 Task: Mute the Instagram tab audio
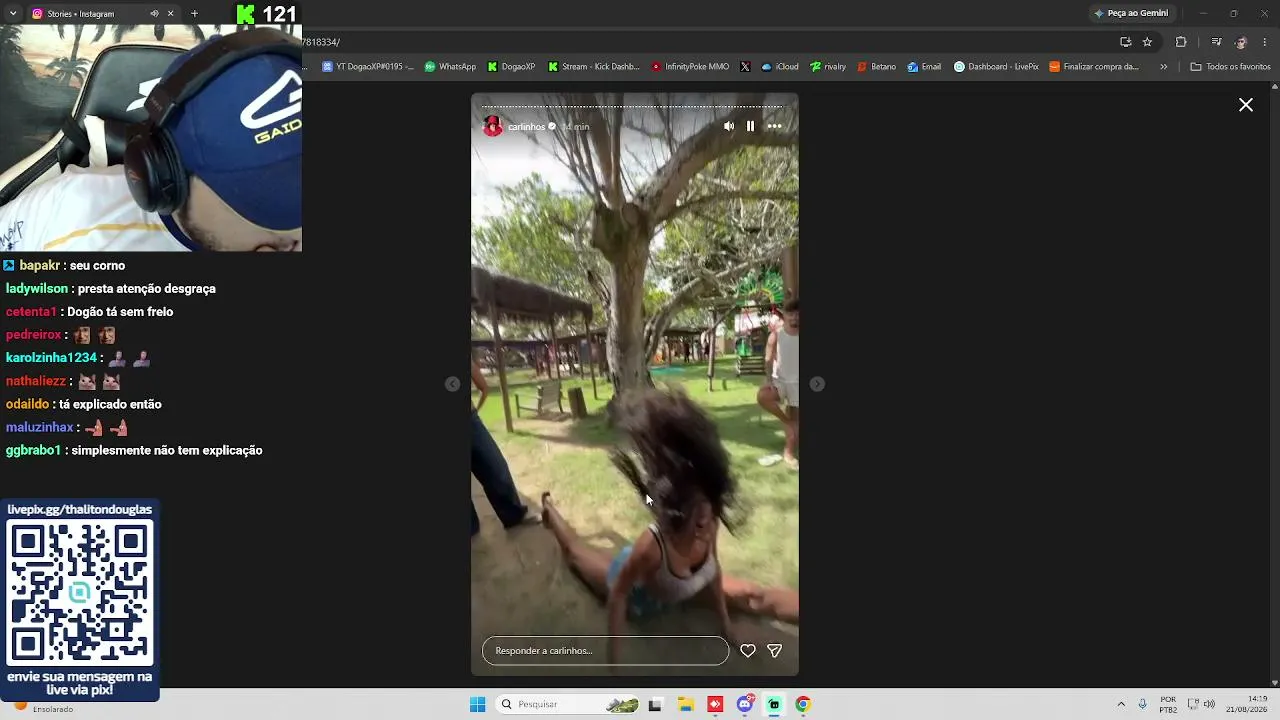tap(154, 14)
